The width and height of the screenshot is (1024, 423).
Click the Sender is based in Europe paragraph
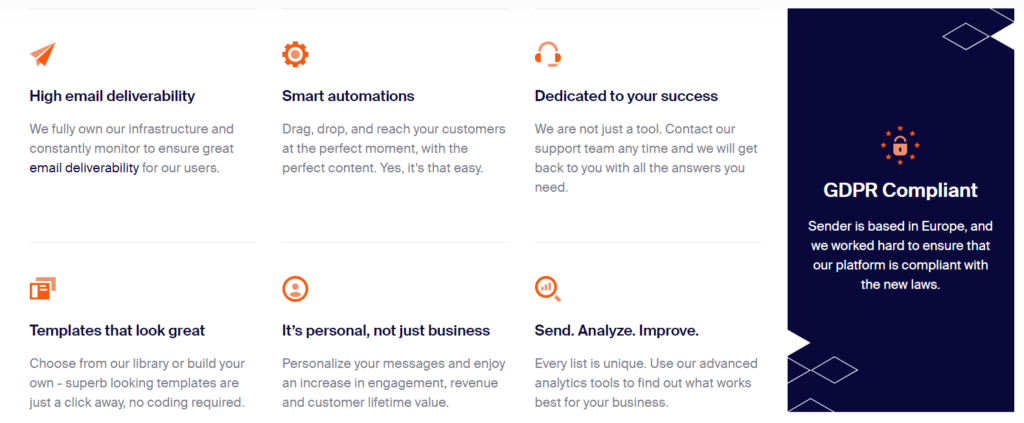pos(901,255)
